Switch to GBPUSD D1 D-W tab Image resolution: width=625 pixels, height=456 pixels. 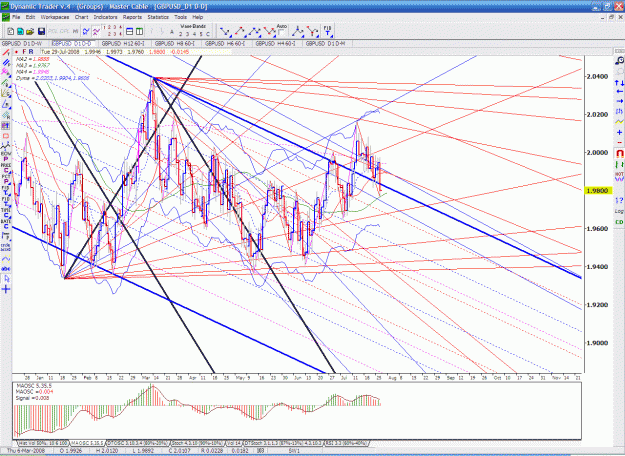coord(22,43)
